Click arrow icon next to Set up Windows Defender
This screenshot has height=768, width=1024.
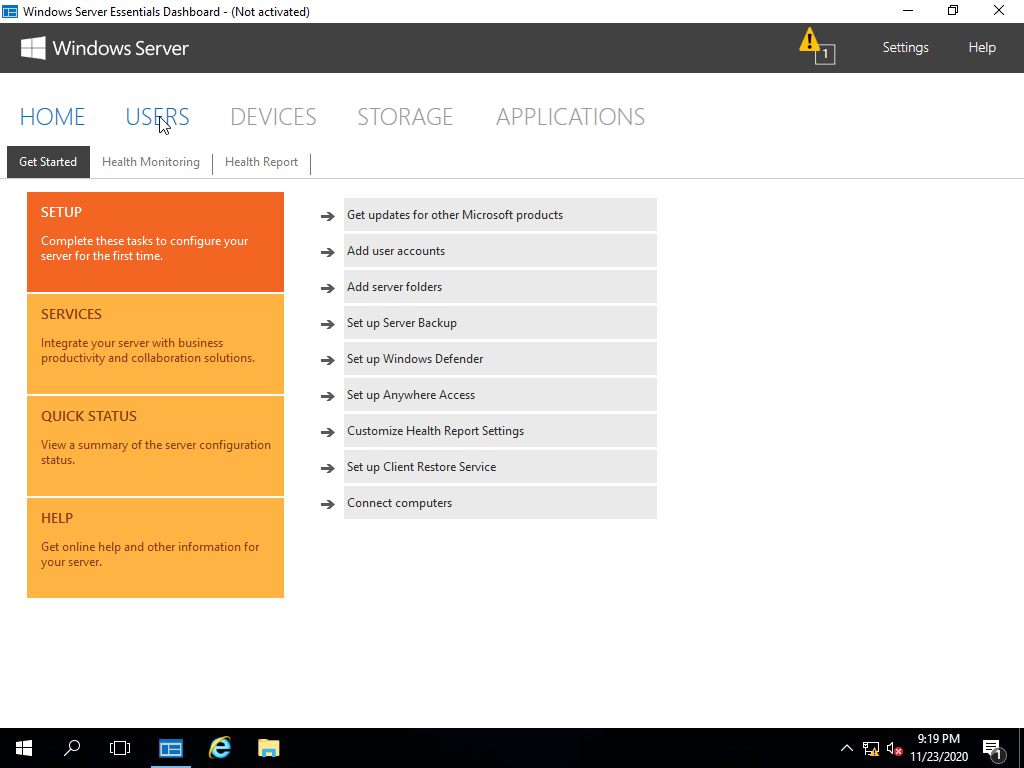[328, 360]
